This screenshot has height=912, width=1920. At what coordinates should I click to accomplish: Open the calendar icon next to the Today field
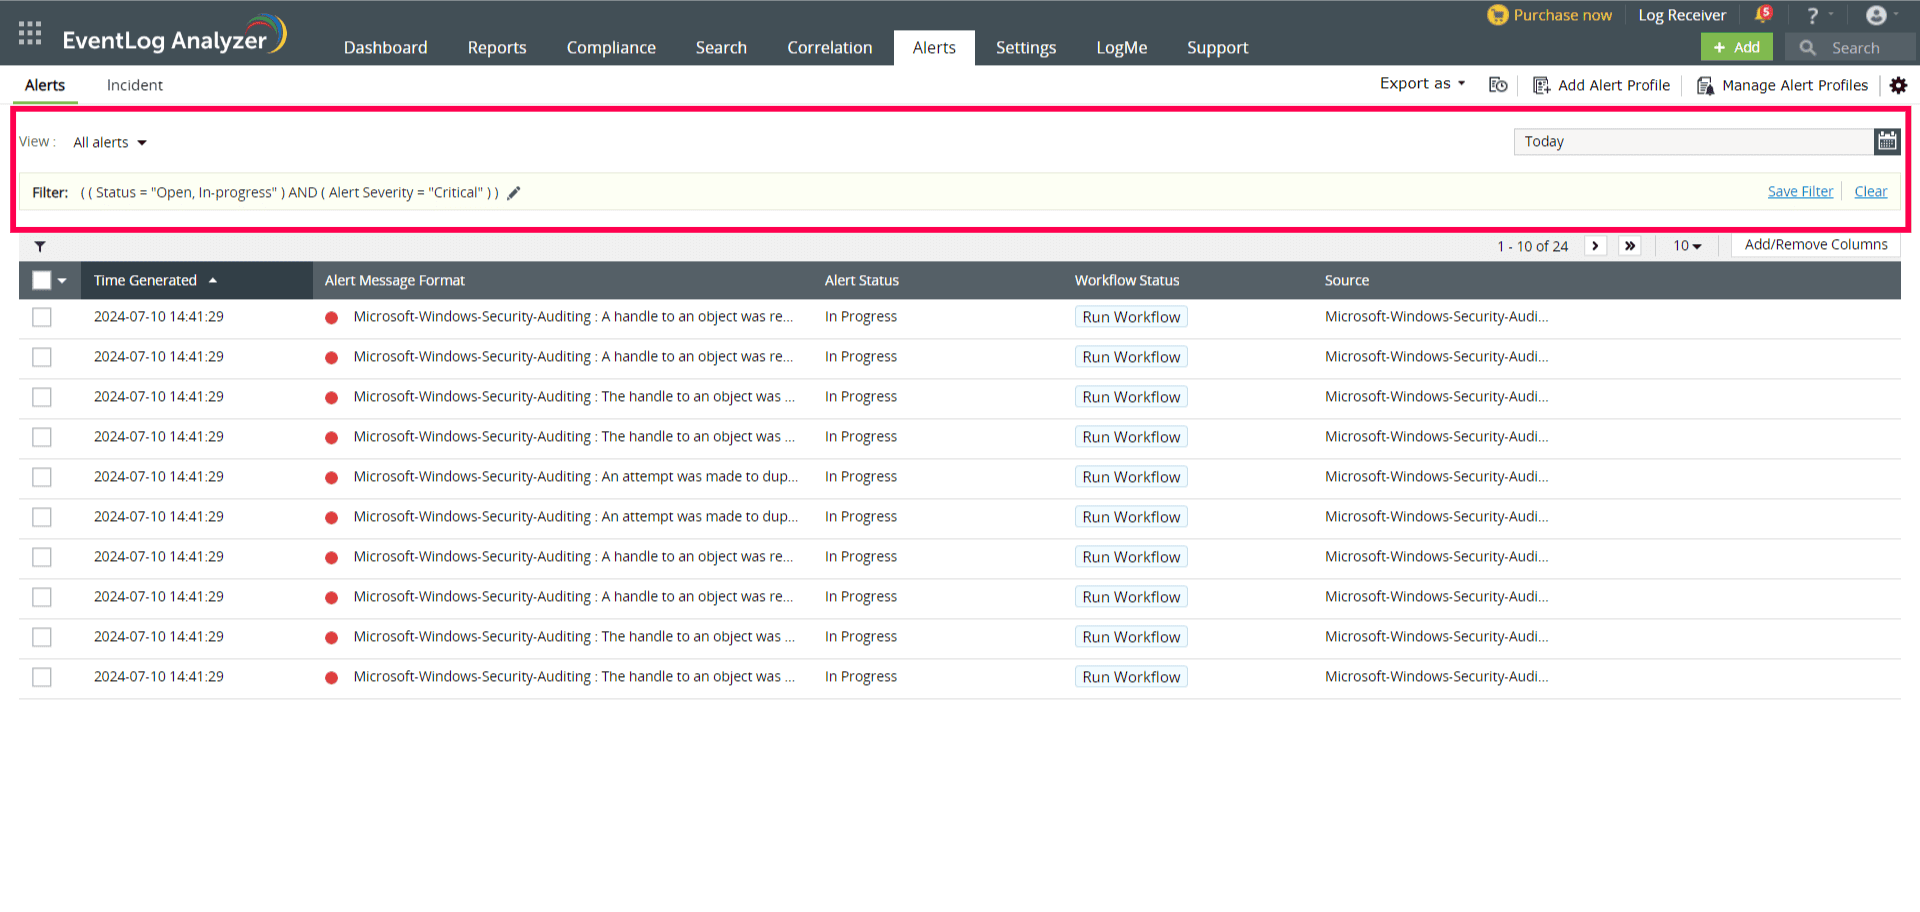point(1887,141)
